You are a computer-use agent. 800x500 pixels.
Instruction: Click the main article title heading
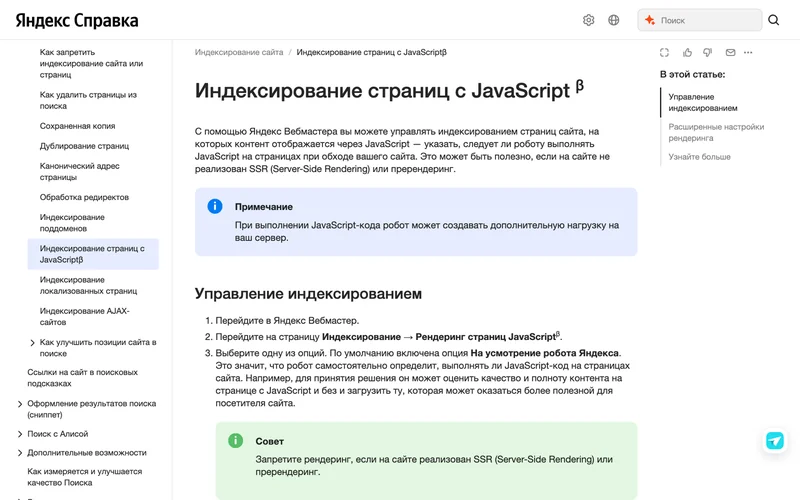click(x=389, y=90)
